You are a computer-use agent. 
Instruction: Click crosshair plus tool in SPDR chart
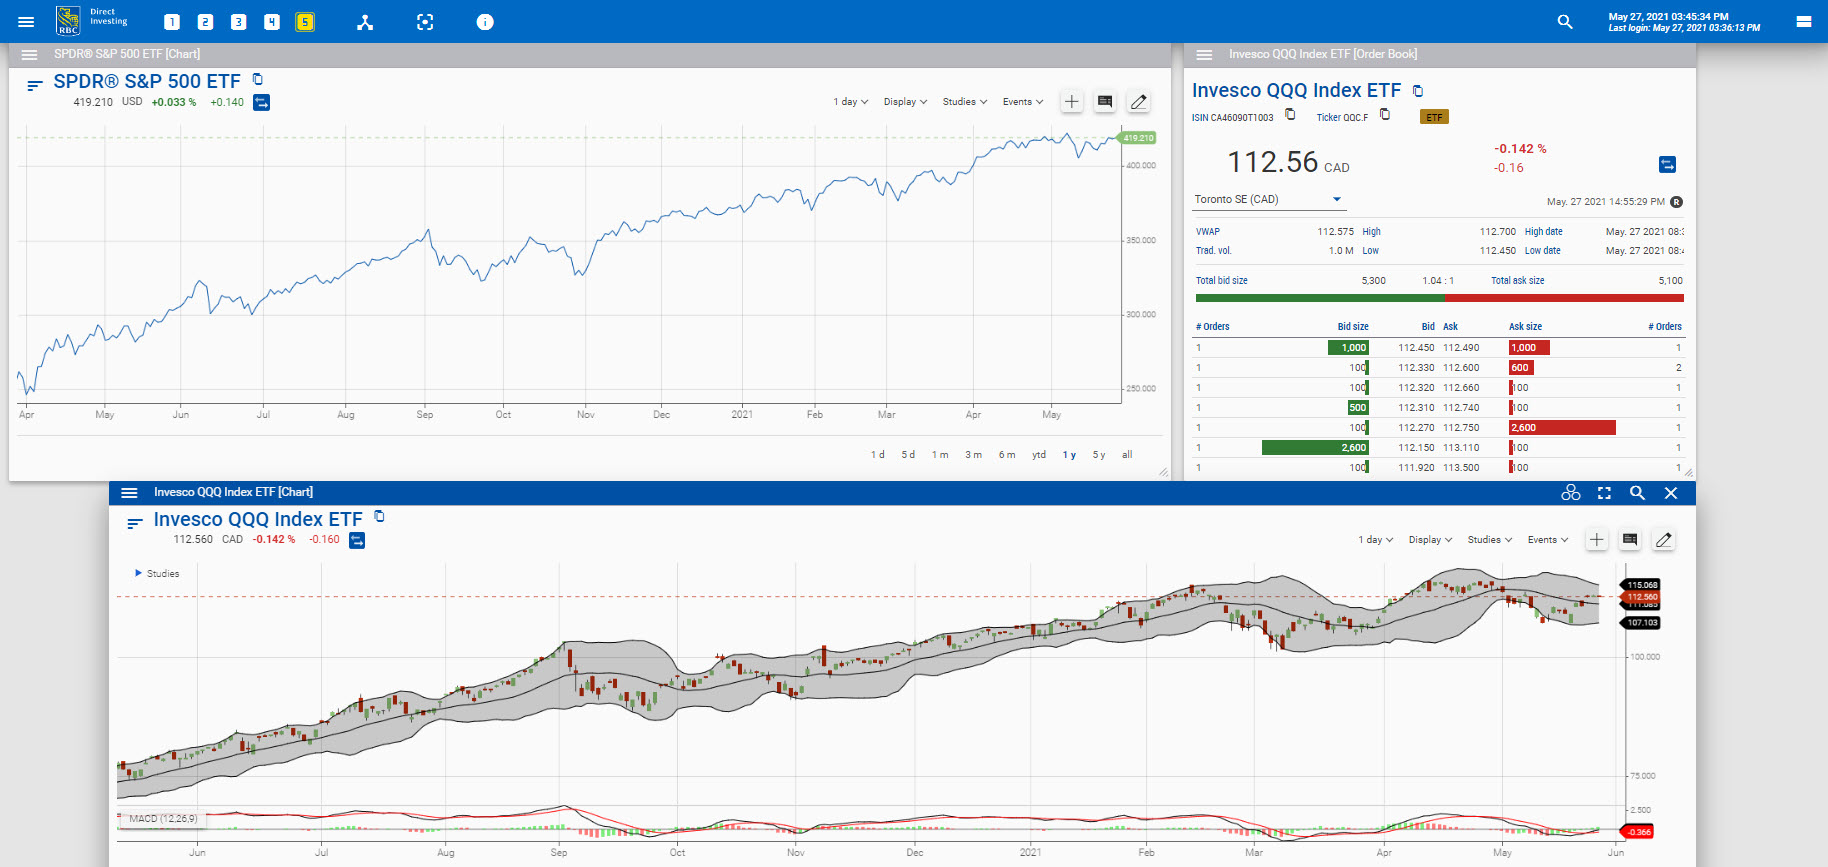tap(1072, 101)
